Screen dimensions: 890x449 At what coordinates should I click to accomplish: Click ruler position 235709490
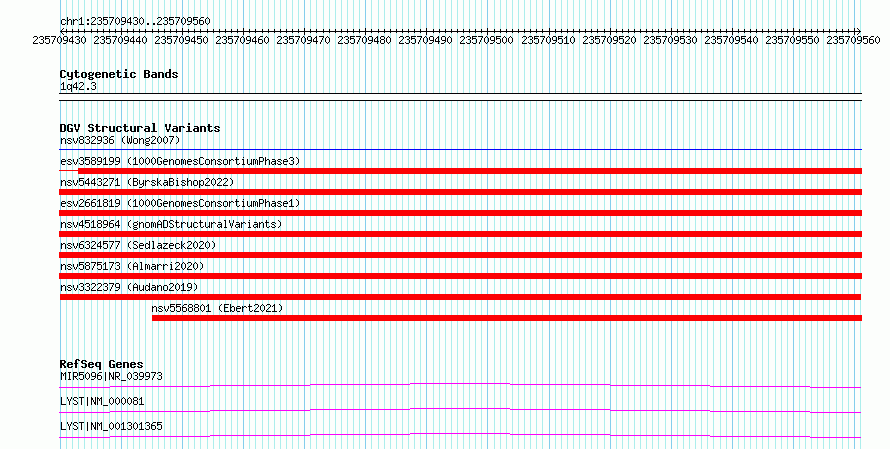point(426,40)
